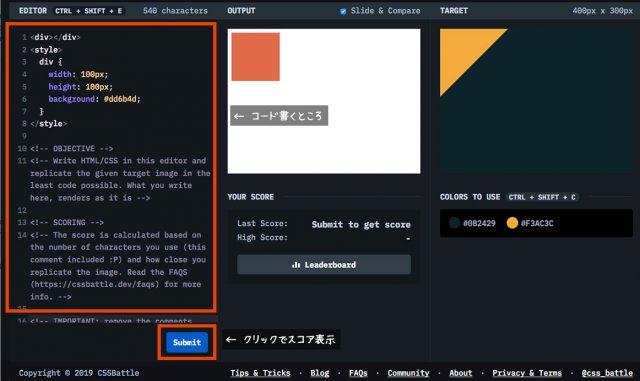Screen dimensions: 640x381
Task: Click the Submit button
Action: point(187,342)
